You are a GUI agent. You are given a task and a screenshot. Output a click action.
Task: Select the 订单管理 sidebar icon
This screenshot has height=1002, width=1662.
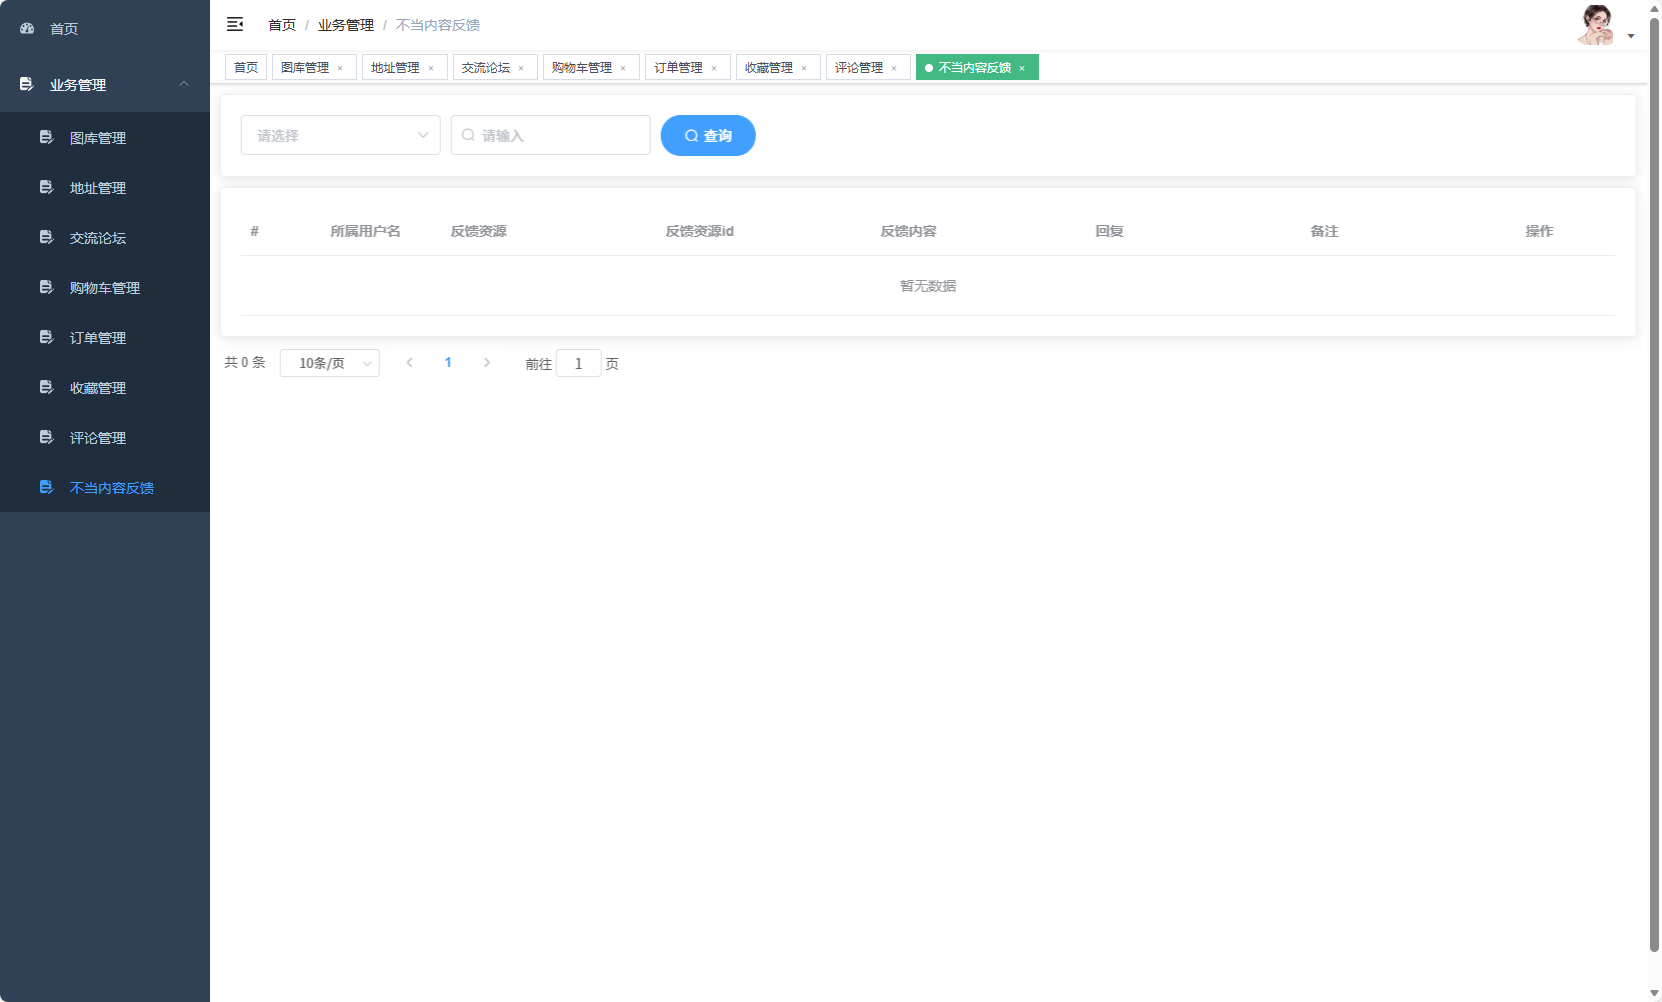click(x=46, y=337)
